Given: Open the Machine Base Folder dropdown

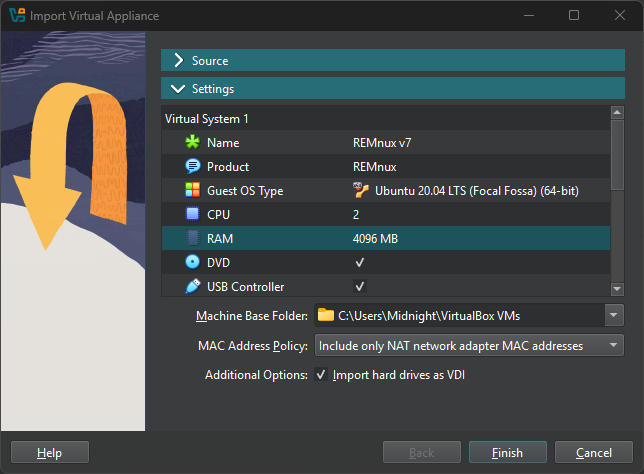Looking at the screenshot, I should tap(613, 316).
